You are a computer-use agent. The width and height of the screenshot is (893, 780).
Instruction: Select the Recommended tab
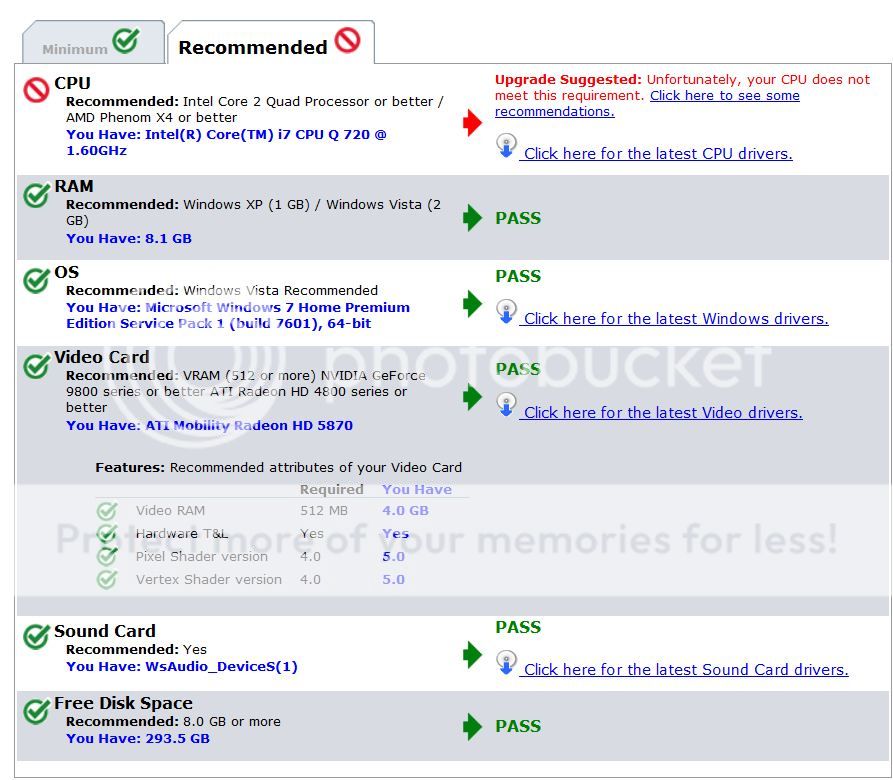(x=271, y=43)
